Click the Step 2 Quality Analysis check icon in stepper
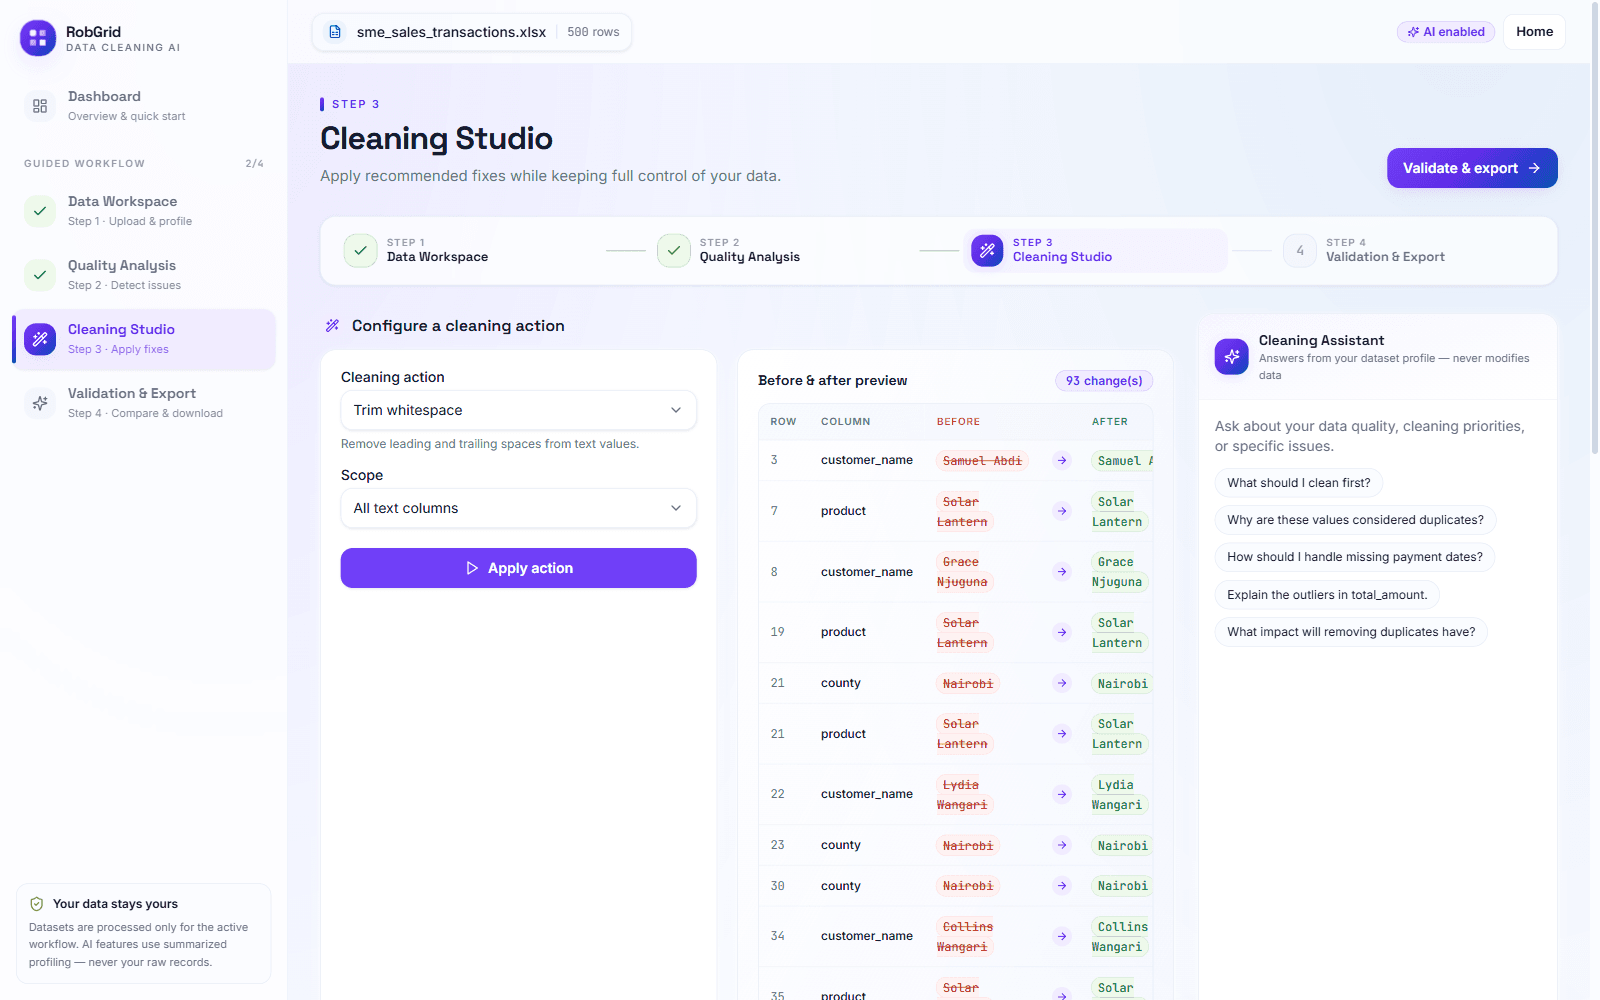The image size is (1600, 1000). coord(674,251)
